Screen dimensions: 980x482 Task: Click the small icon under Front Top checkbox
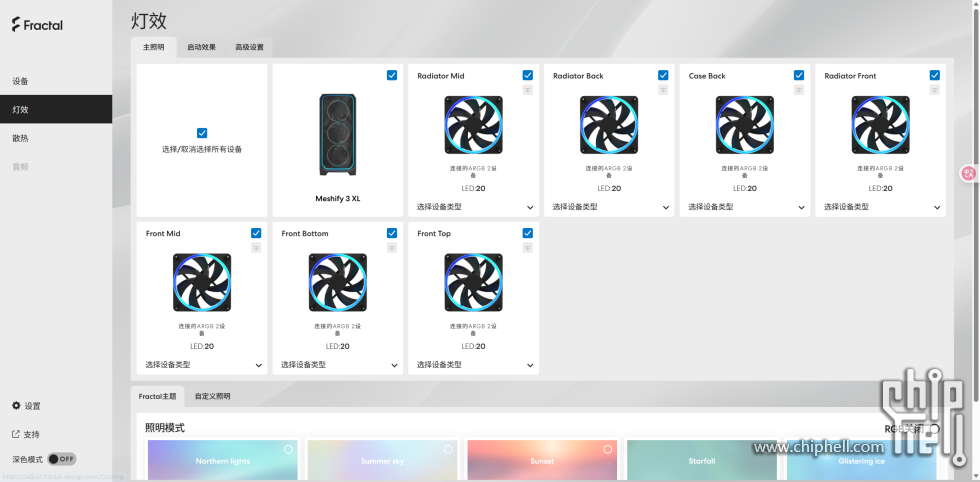[x=528, y=248]
